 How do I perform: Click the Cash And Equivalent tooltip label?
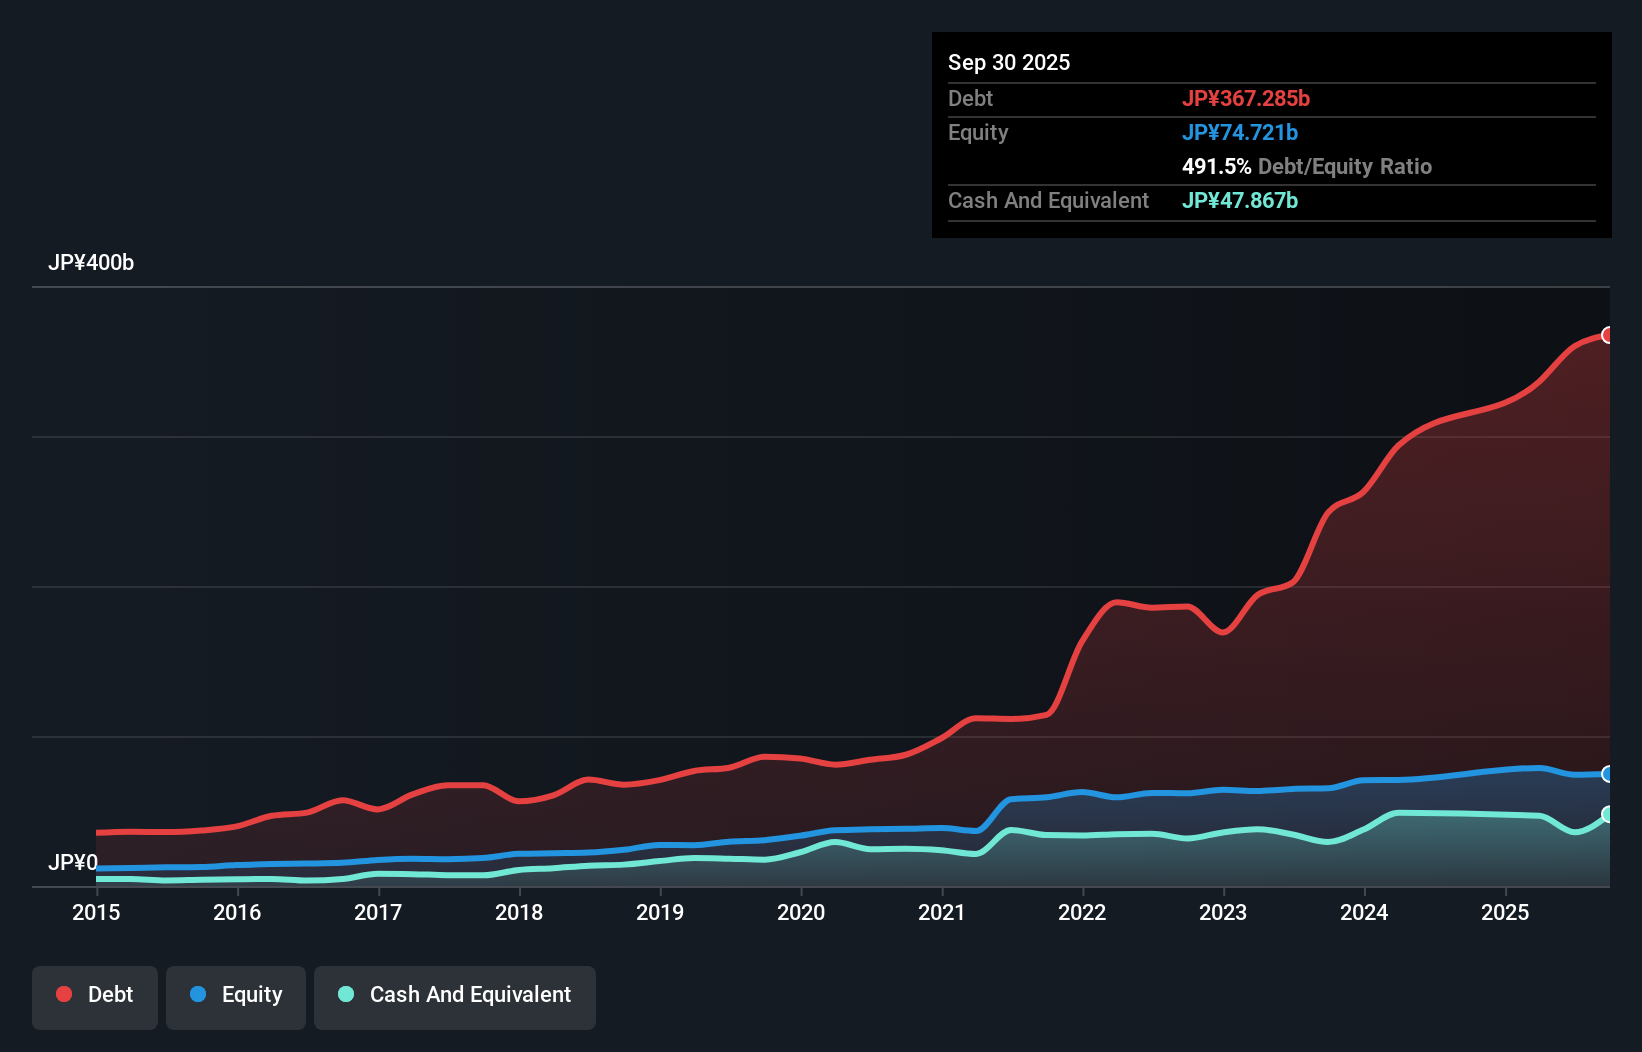[1049, 201]
